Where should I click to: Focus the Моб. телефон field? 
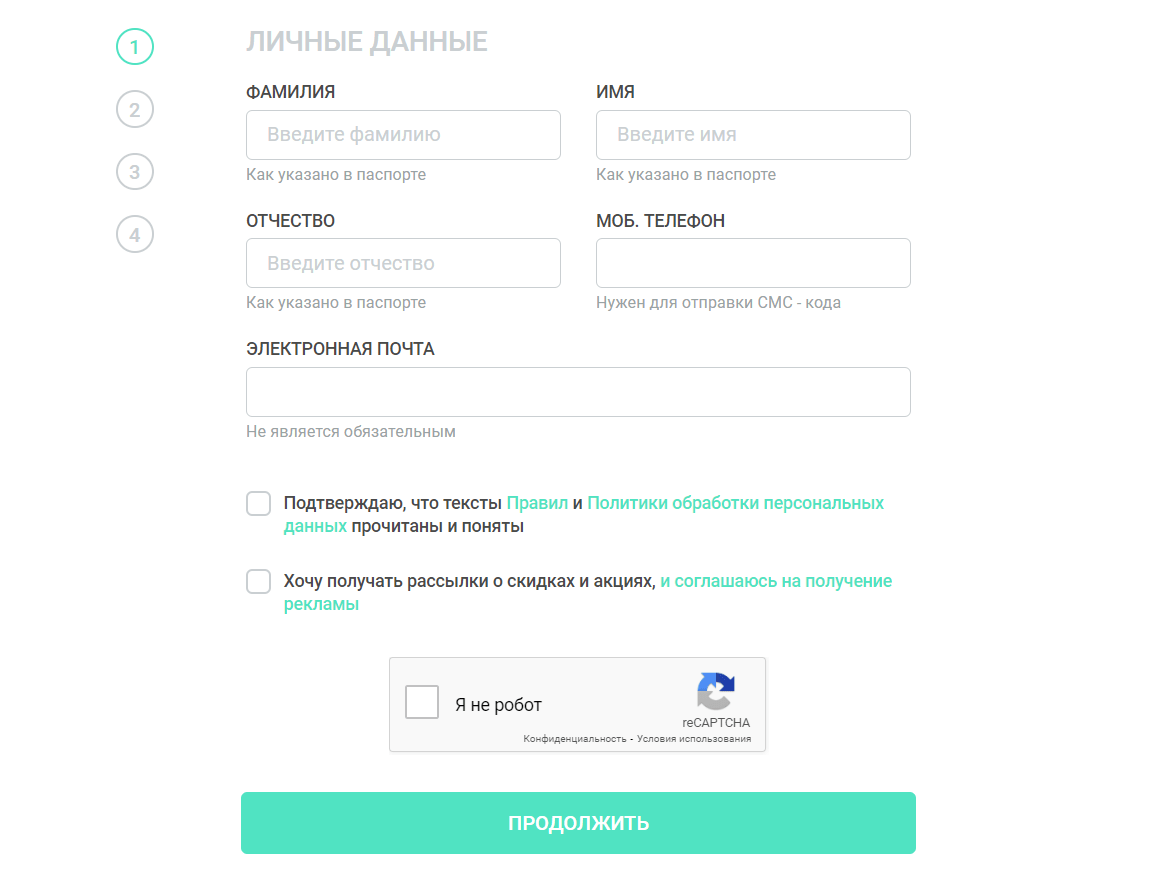753,263
